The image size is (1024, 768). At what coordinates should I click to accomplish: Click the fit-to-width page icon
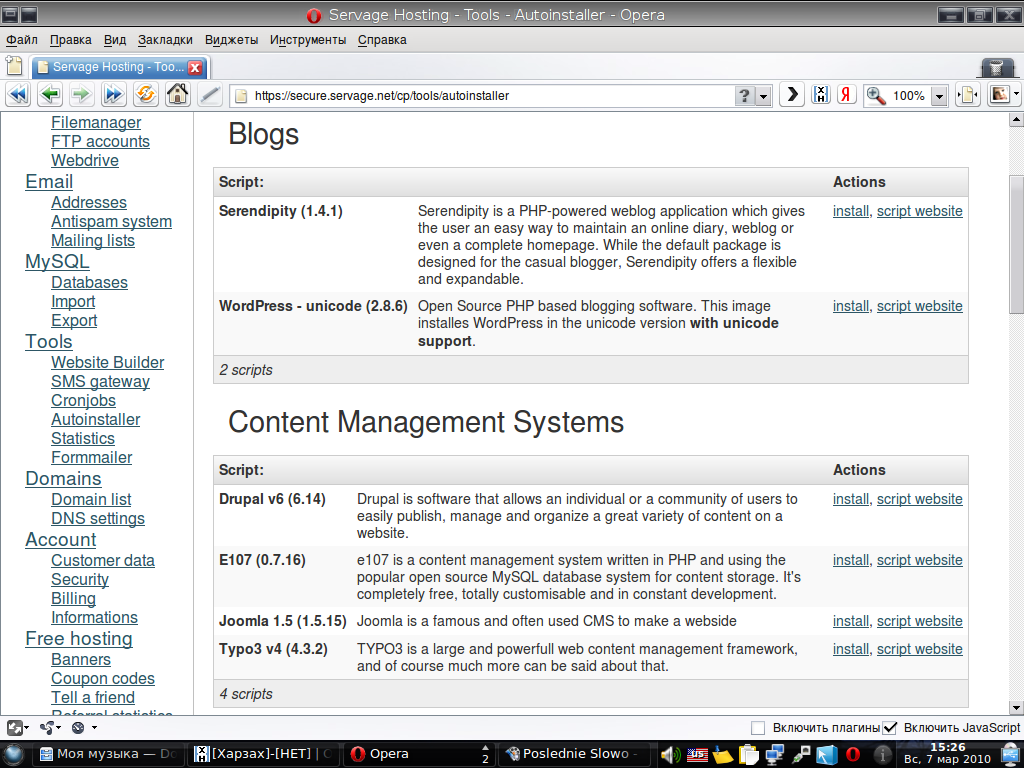[968, 95]
